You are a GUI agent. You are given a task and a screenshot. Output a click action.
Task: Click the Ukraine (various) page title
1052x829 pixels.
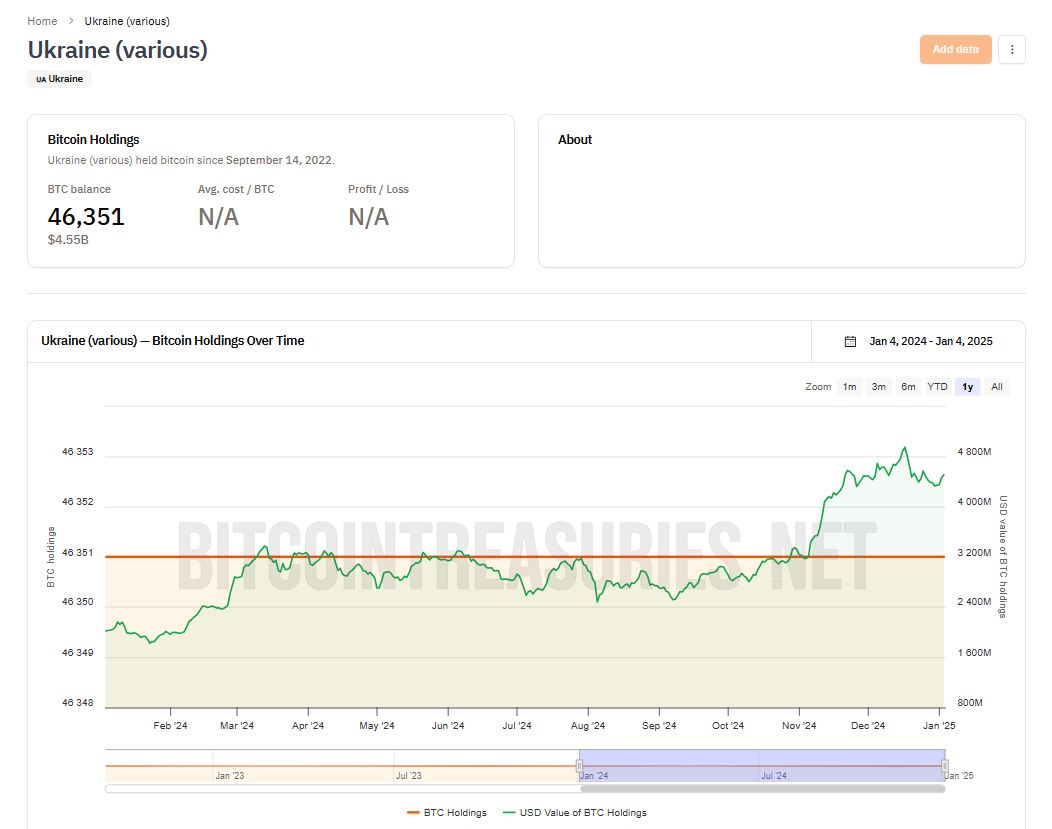(x=117, y=50)
